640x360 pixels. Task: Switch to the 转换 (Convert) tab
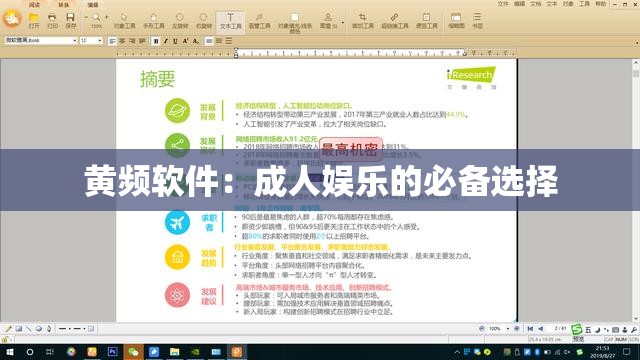click(63, 5)
